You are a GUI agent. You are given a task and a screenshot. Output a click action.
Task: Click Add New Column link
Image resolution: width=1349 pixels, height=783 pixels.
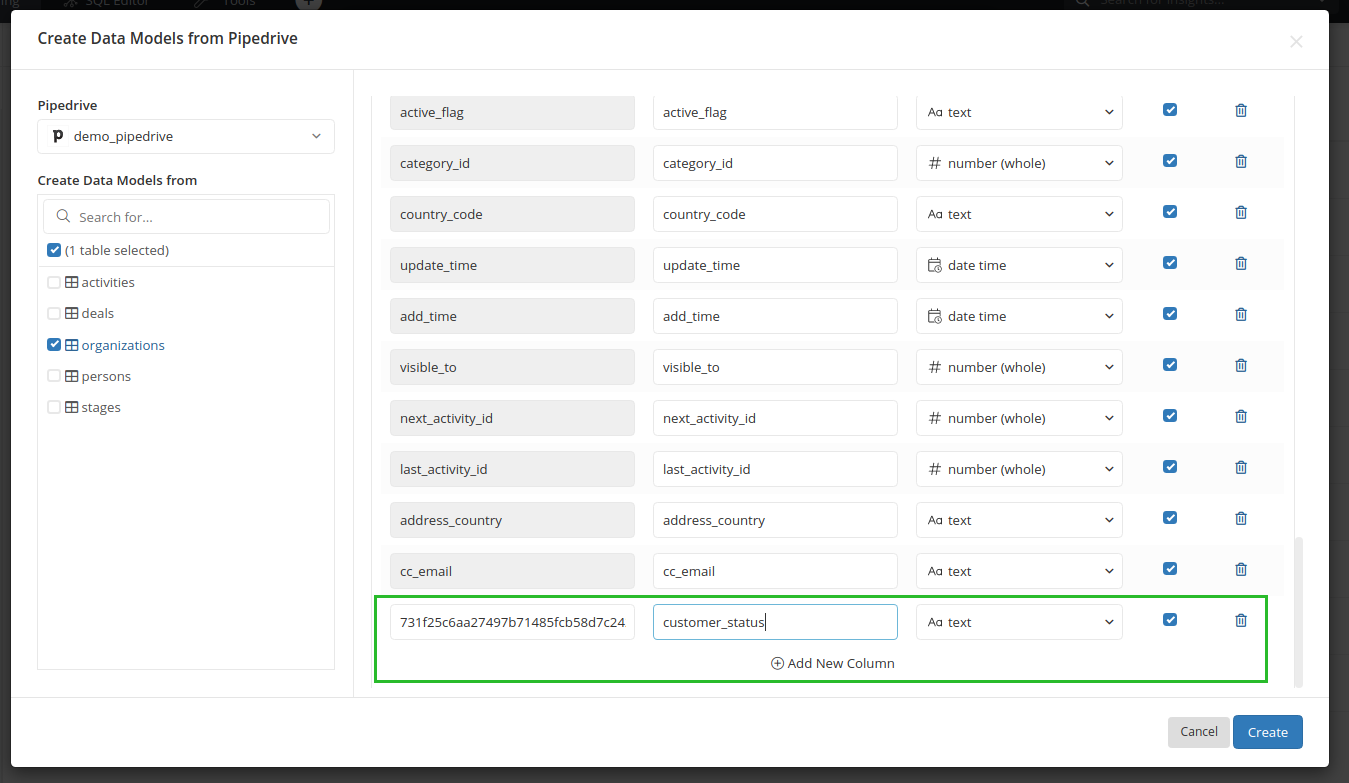pos(832,663)
